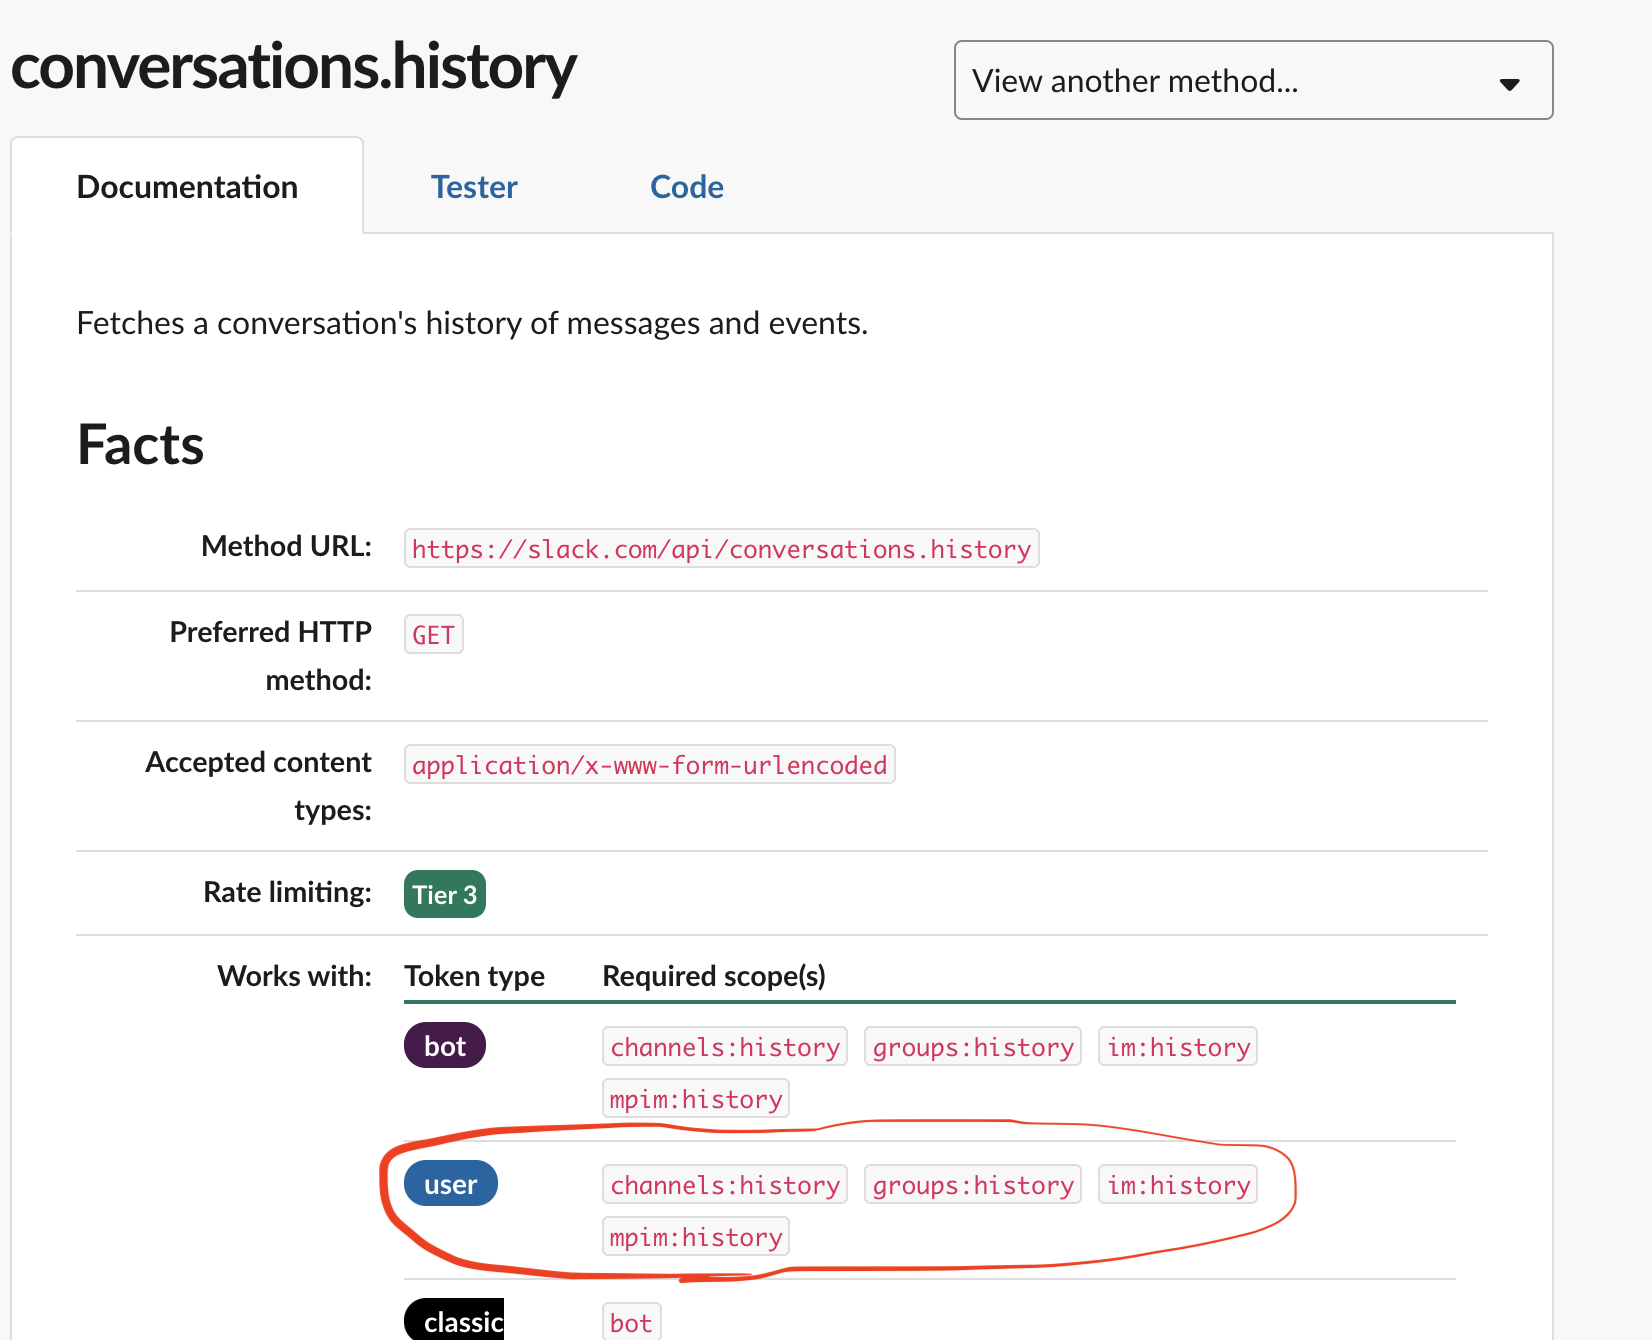This screenshot has height=1340, width=1652.
Task: Click the bot token type badge
Action: point(444,1046)
